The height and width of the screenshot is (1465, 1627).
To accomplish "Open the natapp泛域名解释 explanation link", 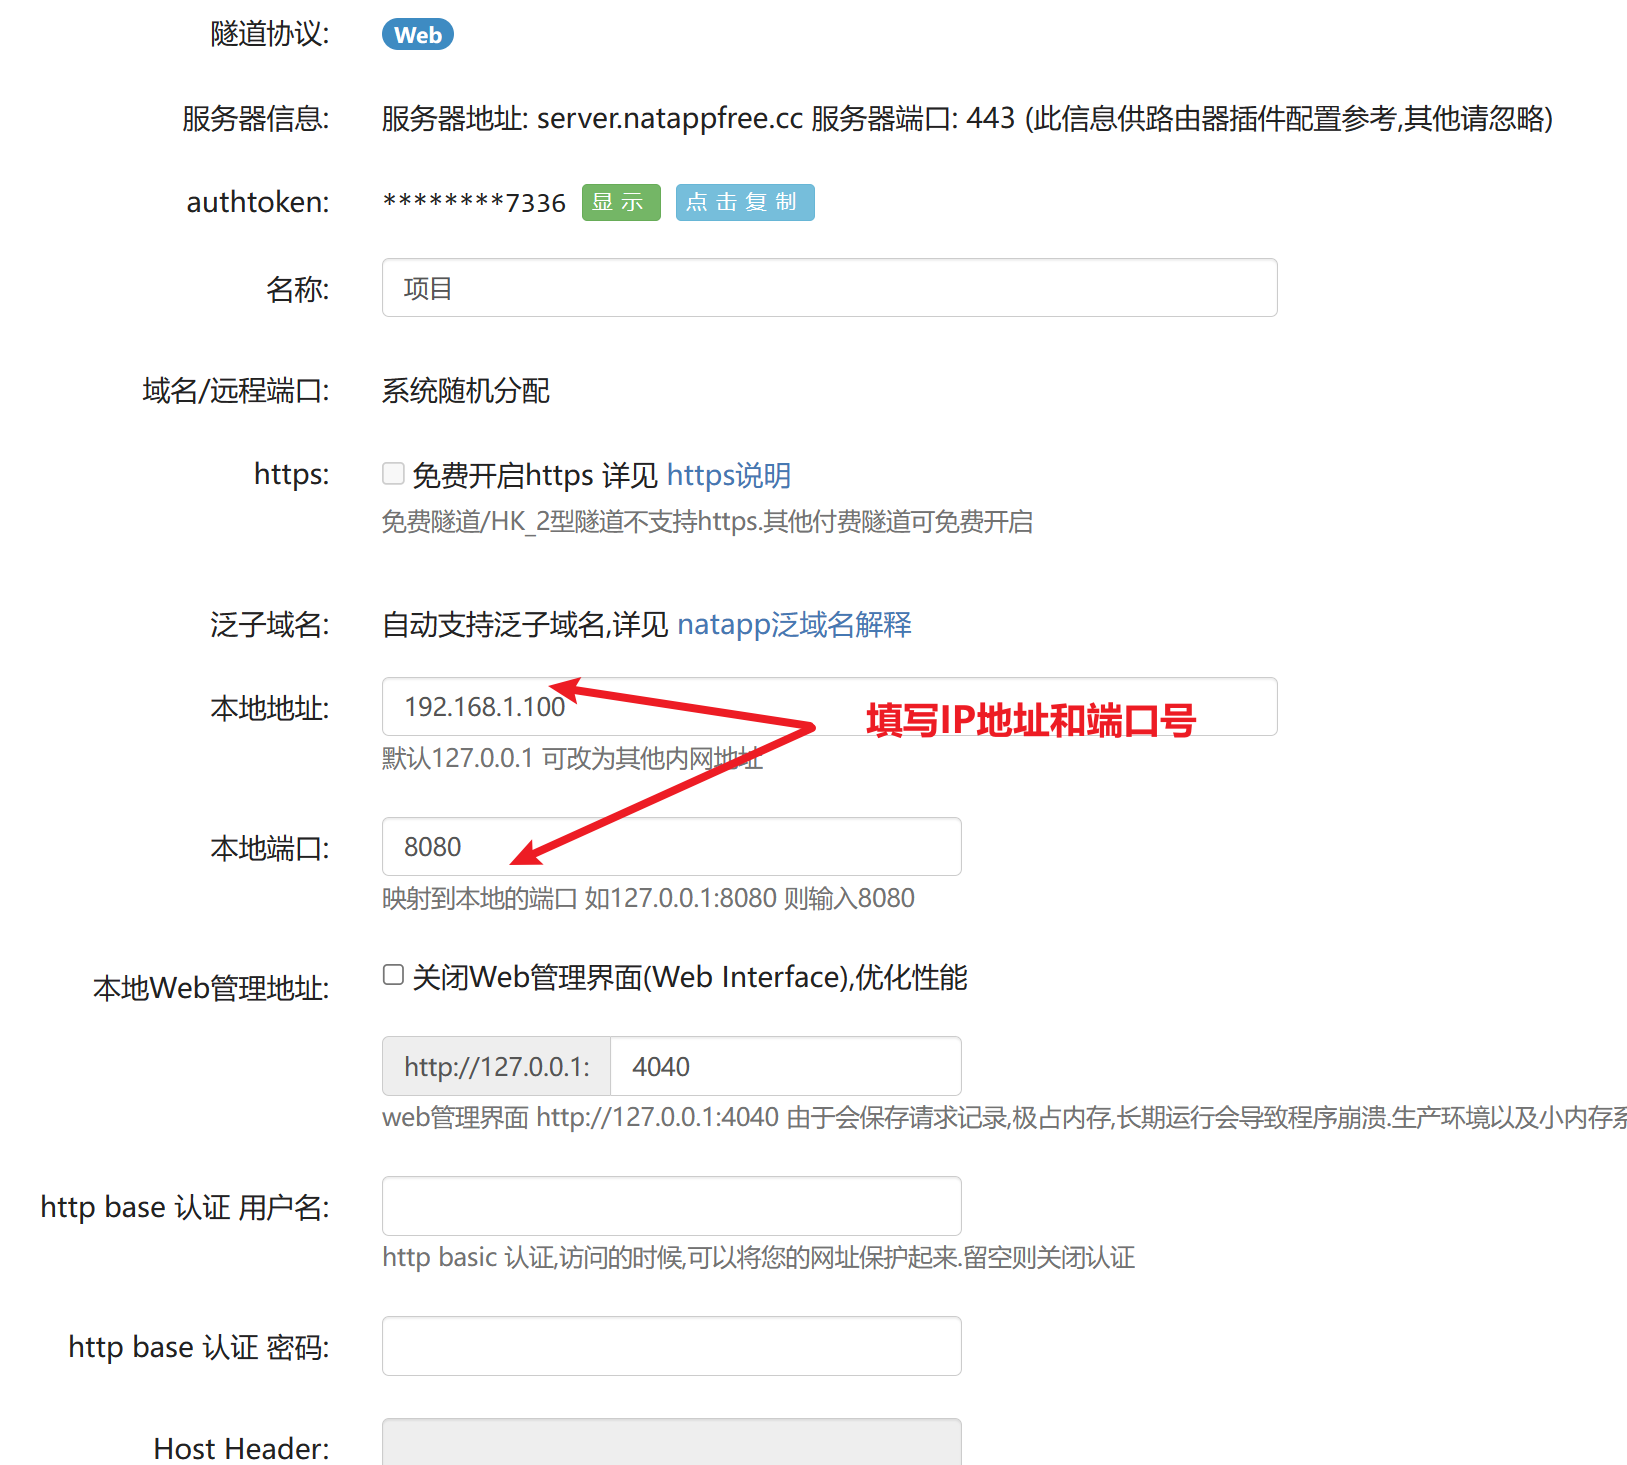I will point(795,625).
